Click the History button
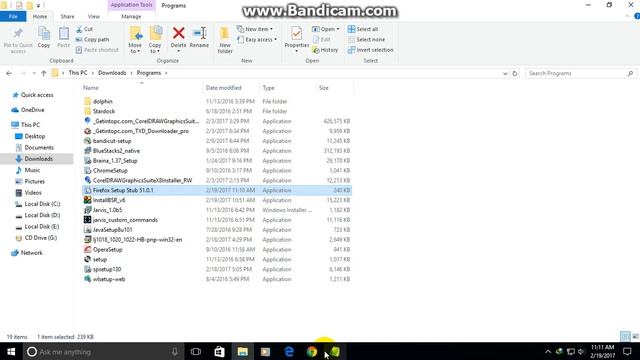The height and width of the screenshot is (360, 640). click(325, 50)
